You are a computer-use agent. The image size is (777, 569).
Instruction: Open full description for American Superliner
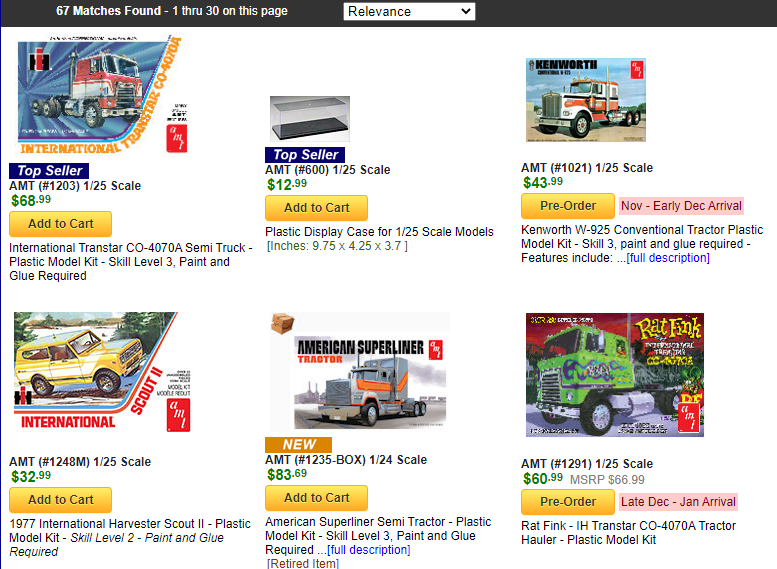coord(369,550)
